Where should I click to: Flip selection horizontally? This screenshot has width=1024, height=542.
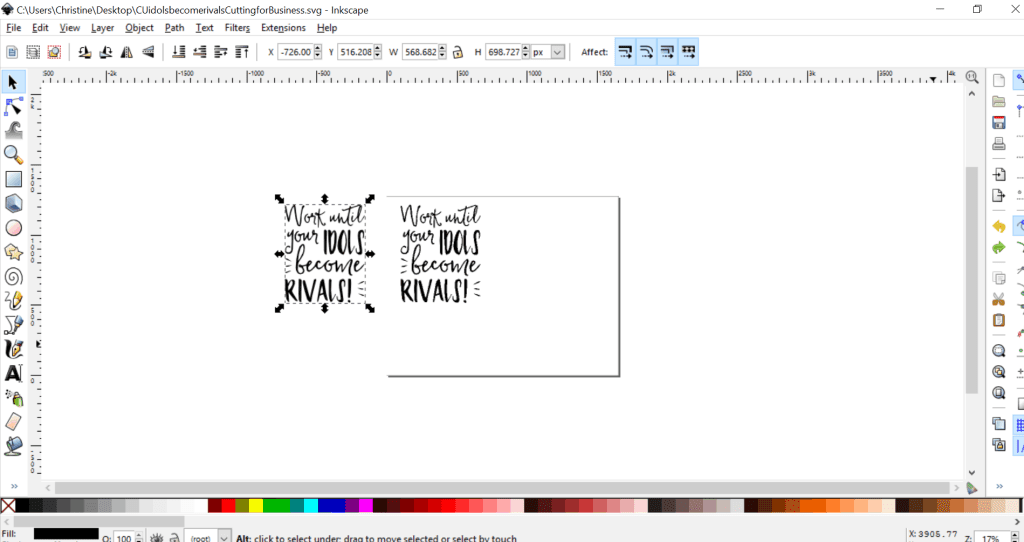(x=127, y=52)
